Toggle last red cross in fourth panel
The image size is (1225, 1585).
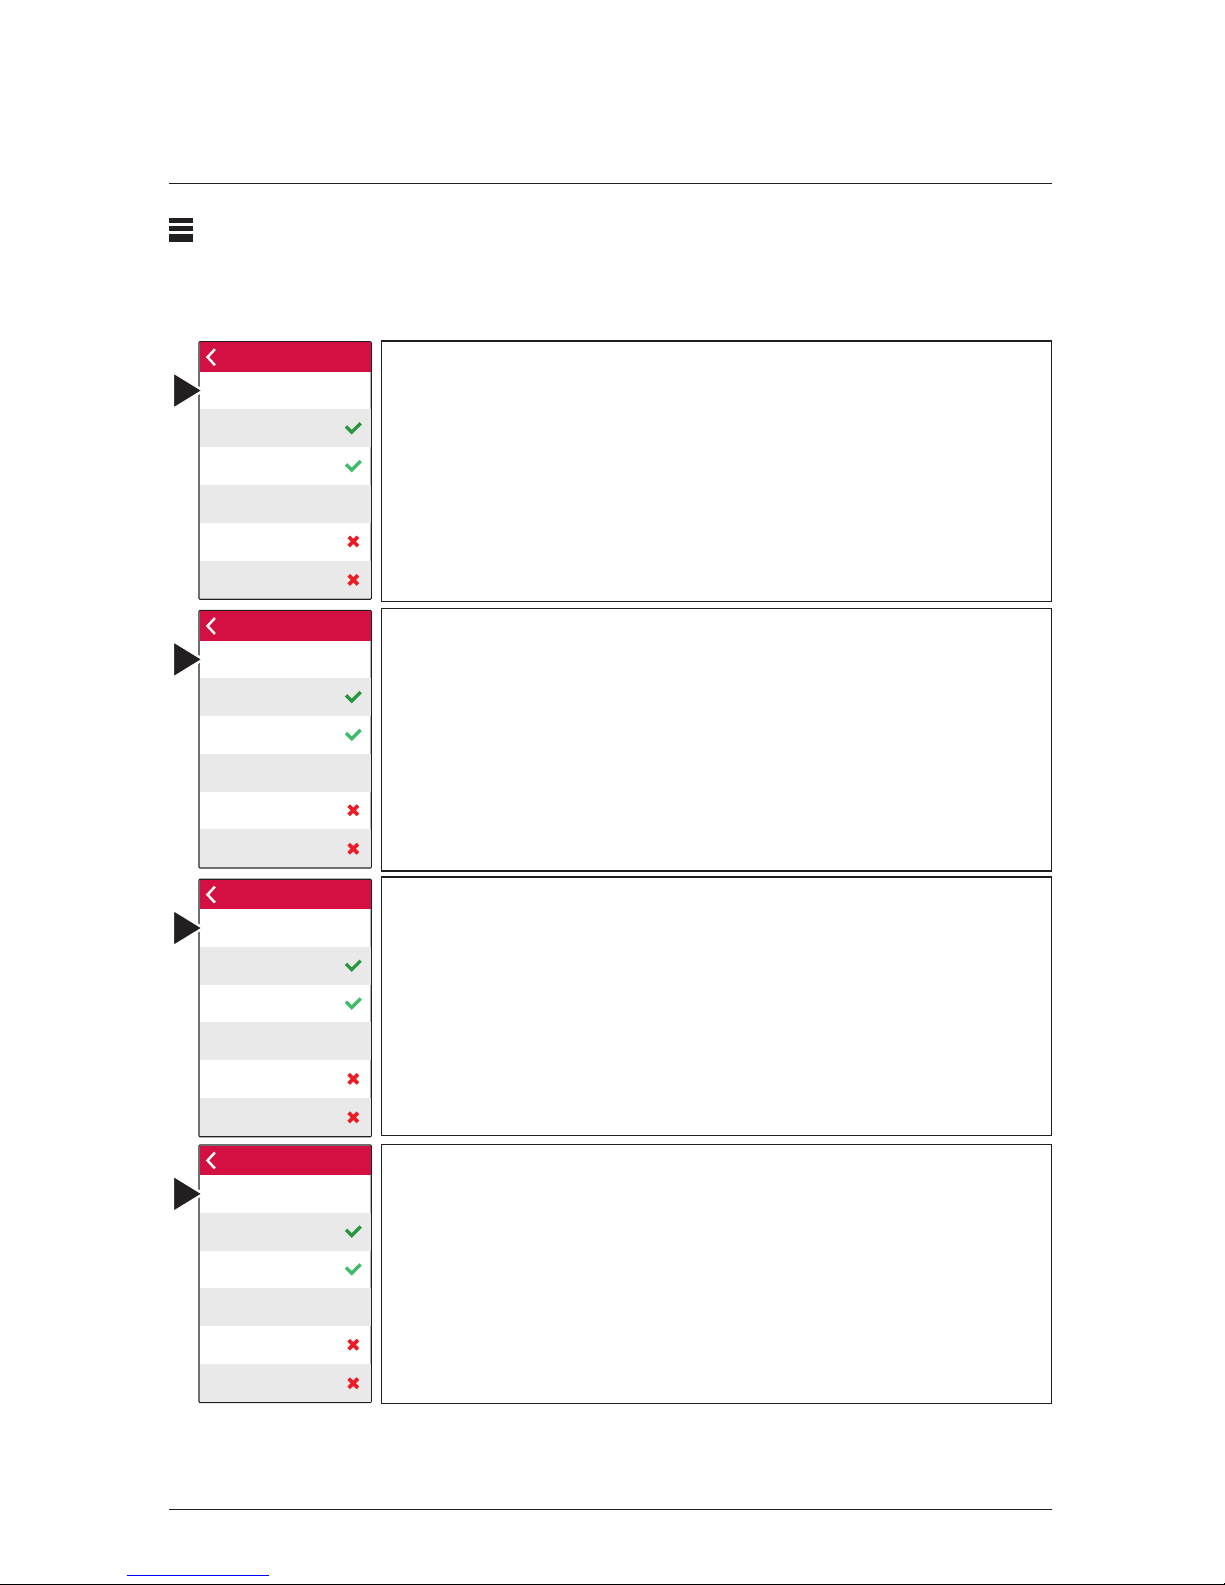point(353,1383)
